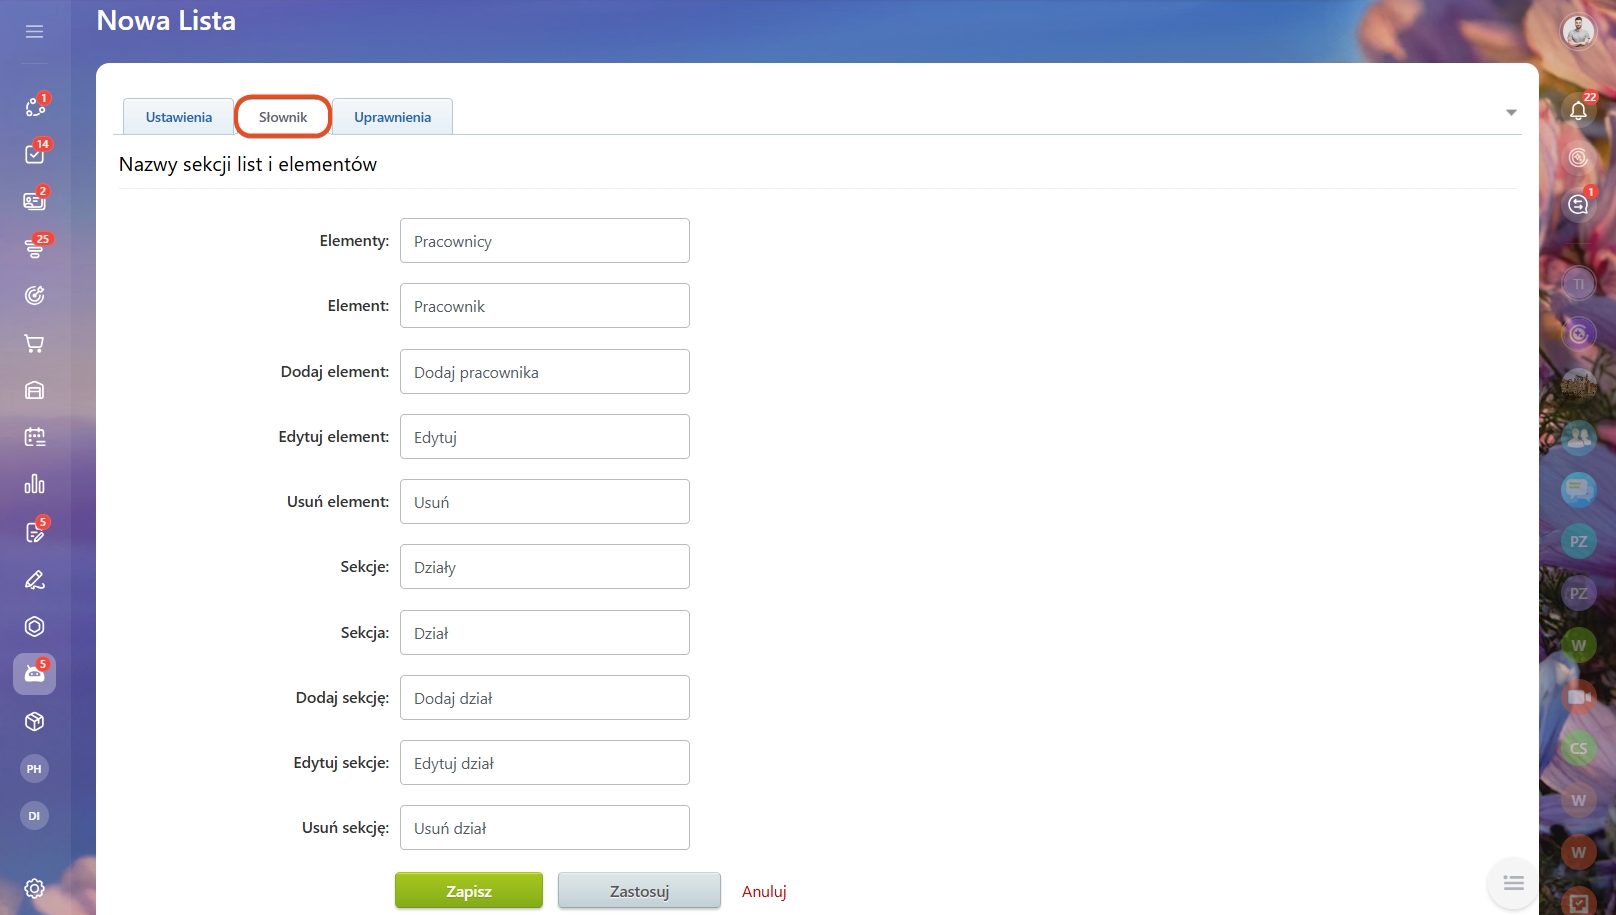Switch to the Ustawienia tab
Viewport: 1616px width, 915px height.
pyautogui.click(x=179, y=117)
